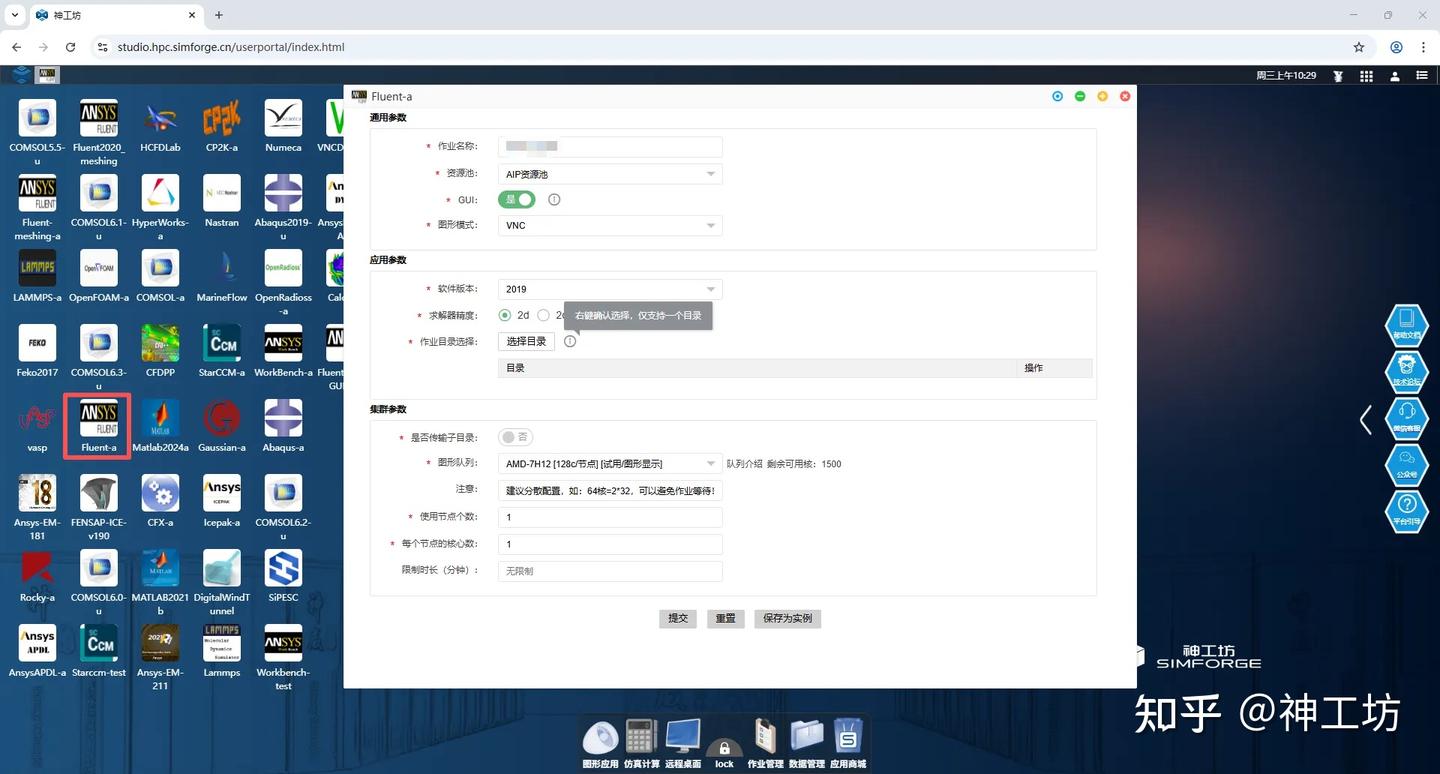Image resolution: width=1440 pixels, height=774 pixels.
Task: Open the 平台引导 help hexagon button
Action: coord(1406,511)
